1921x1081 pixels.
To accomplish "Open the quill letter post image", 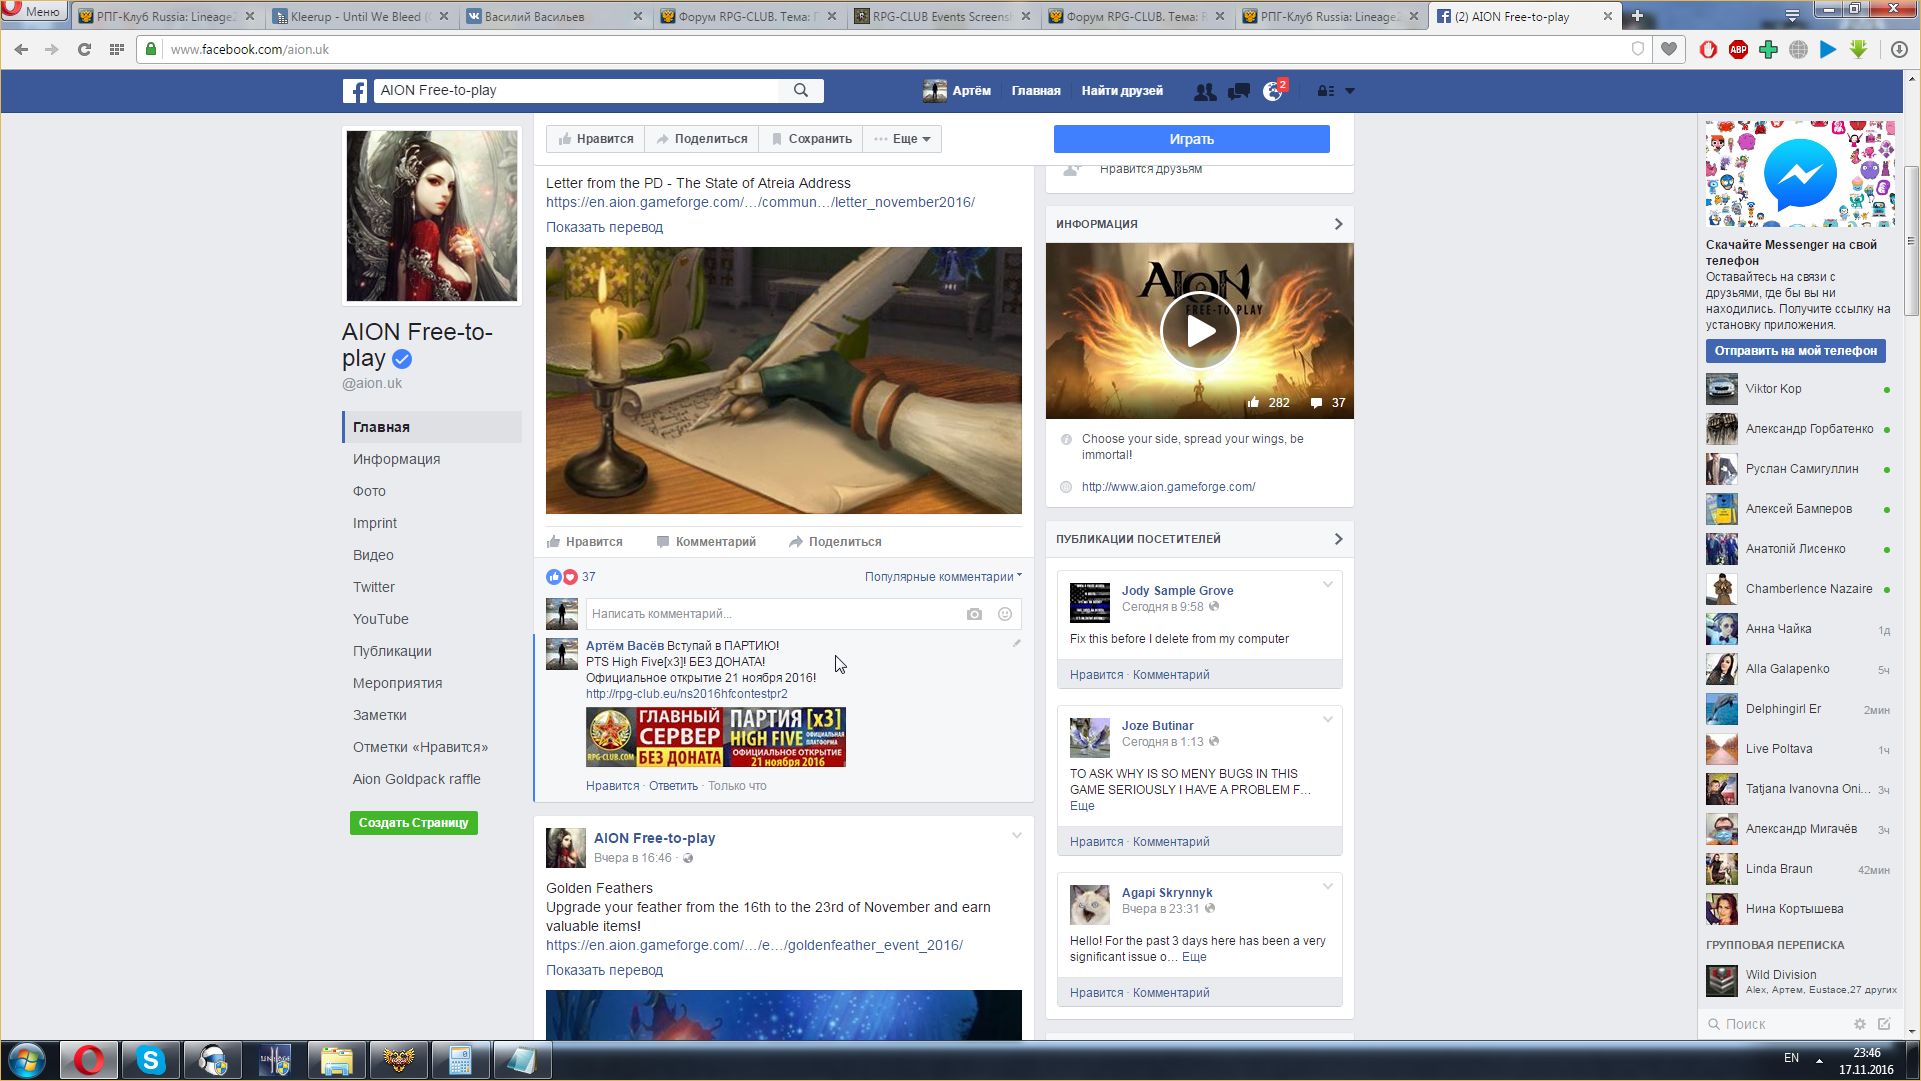I will point(783,381).
